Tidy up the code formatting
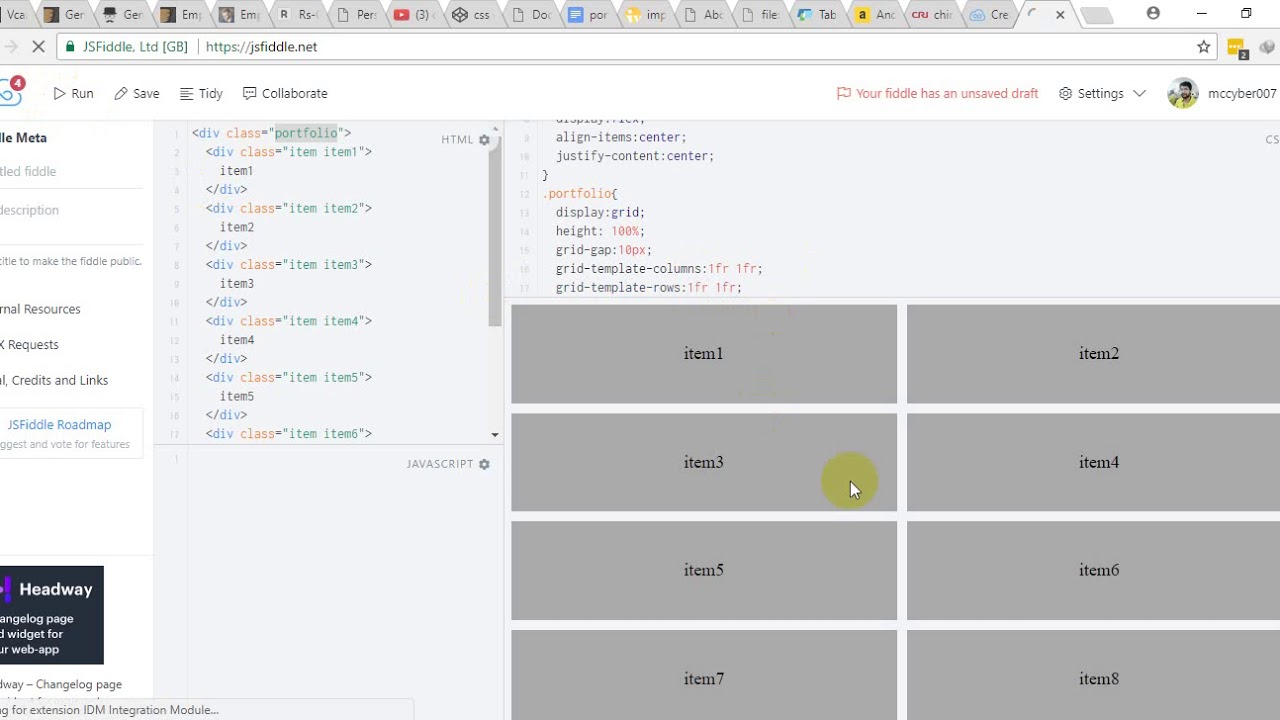1280x720 pixels. point(201,93)
